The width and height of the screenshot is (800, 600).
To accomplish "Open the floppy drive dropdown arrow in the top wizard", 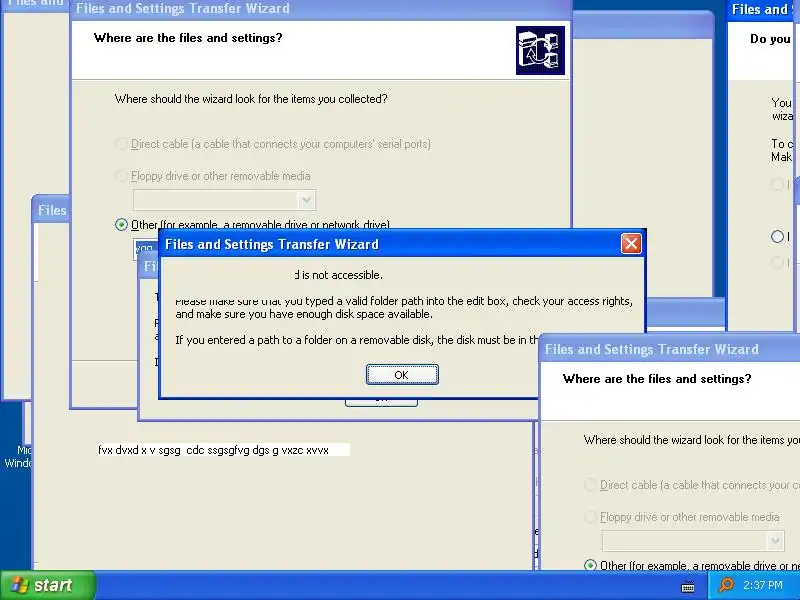I will pos(306,200).
